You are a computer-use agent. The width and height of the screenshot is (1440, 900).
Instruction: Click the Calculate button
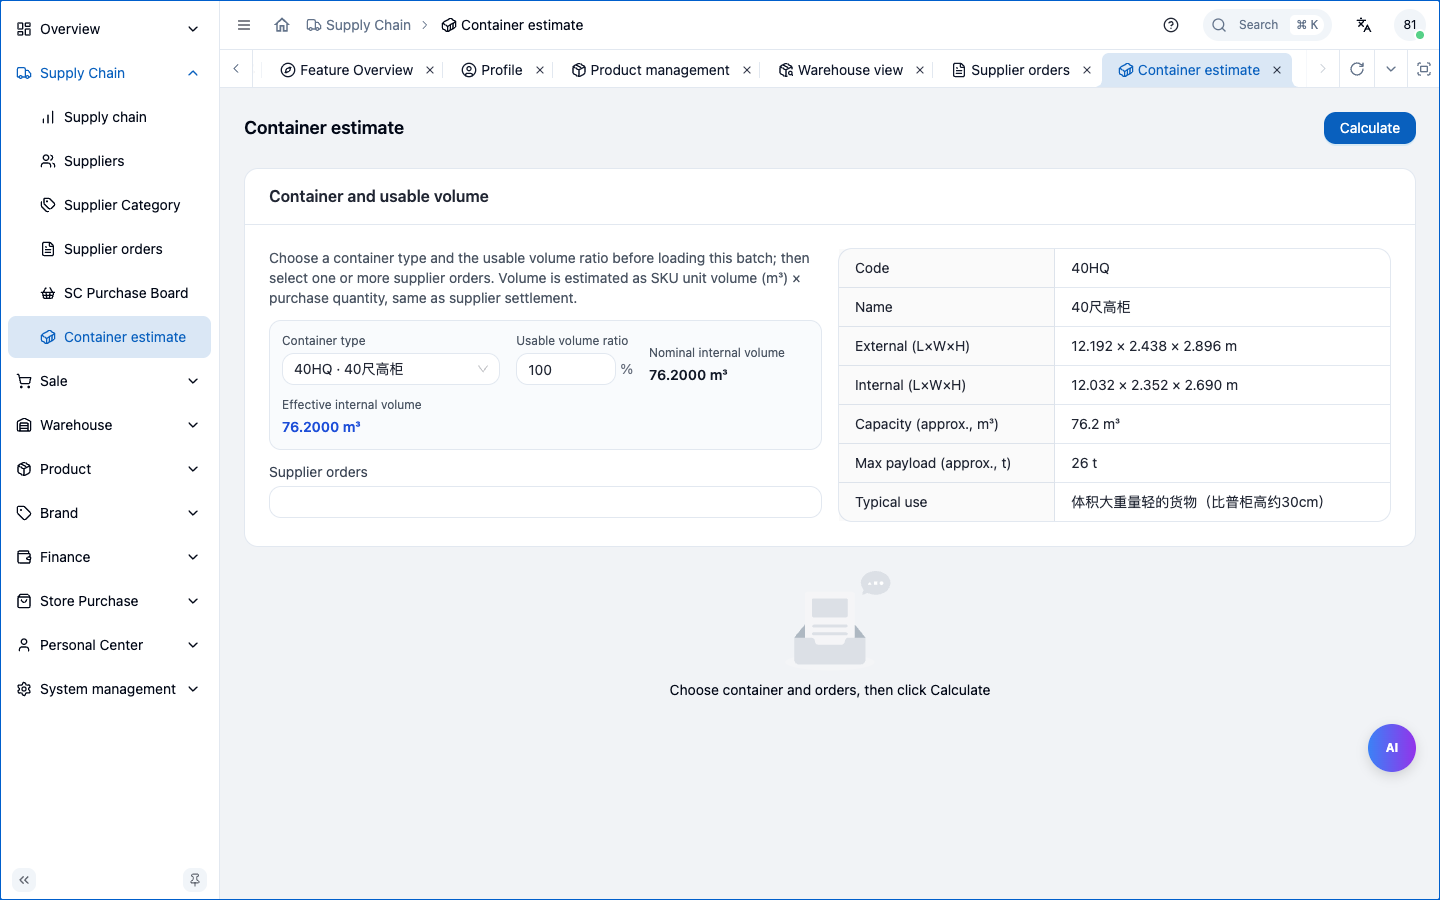click(x=1370, y=128)
